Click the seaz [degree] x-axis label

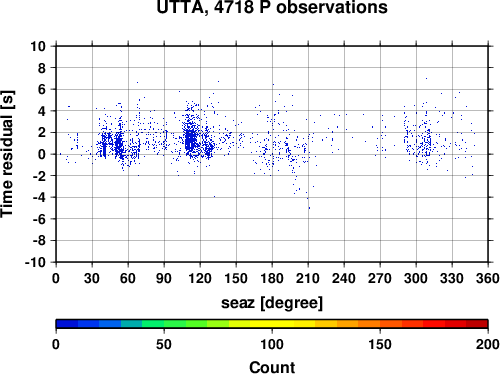272,303
